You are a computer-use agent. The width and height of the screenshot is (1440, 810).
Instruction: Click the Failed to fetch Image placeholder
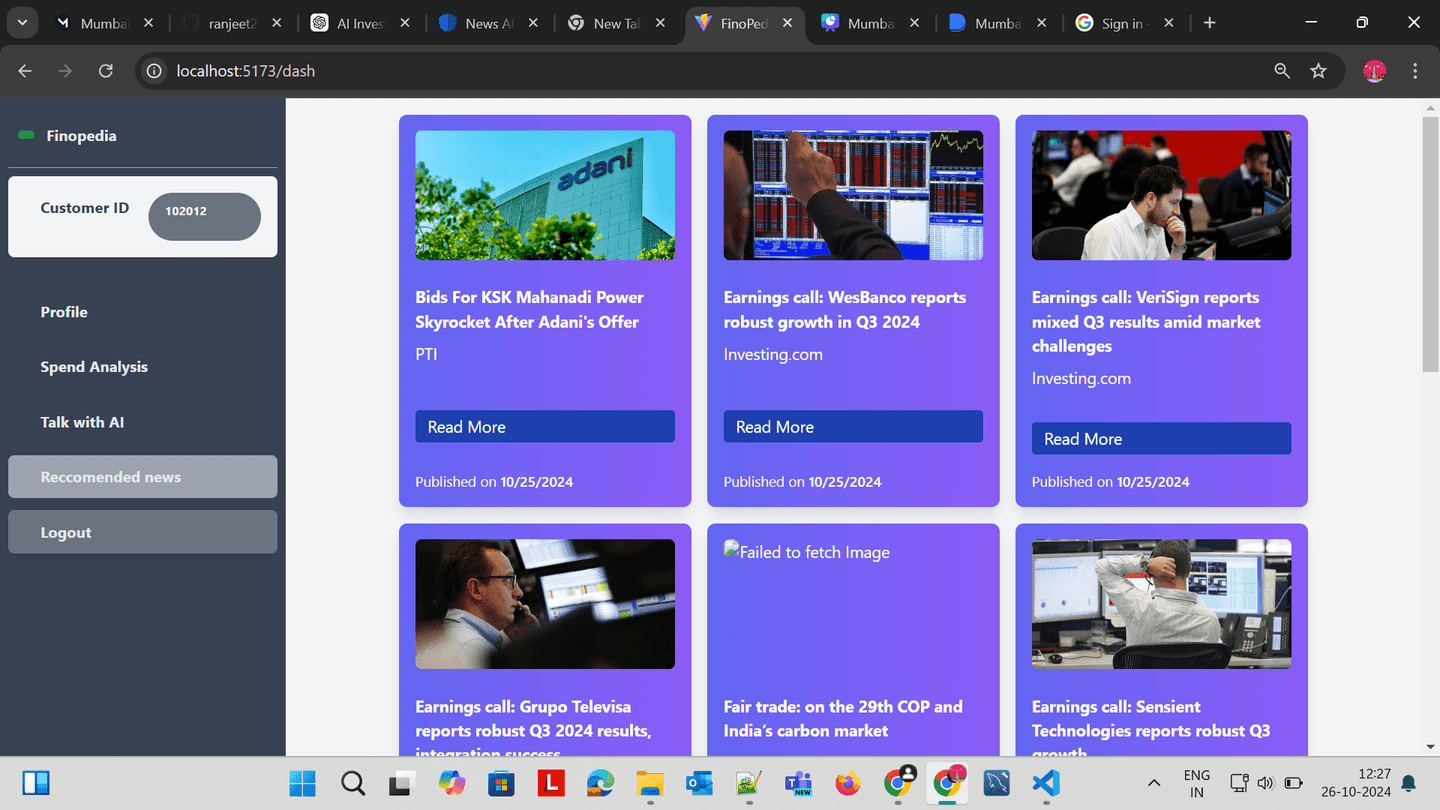807,552
